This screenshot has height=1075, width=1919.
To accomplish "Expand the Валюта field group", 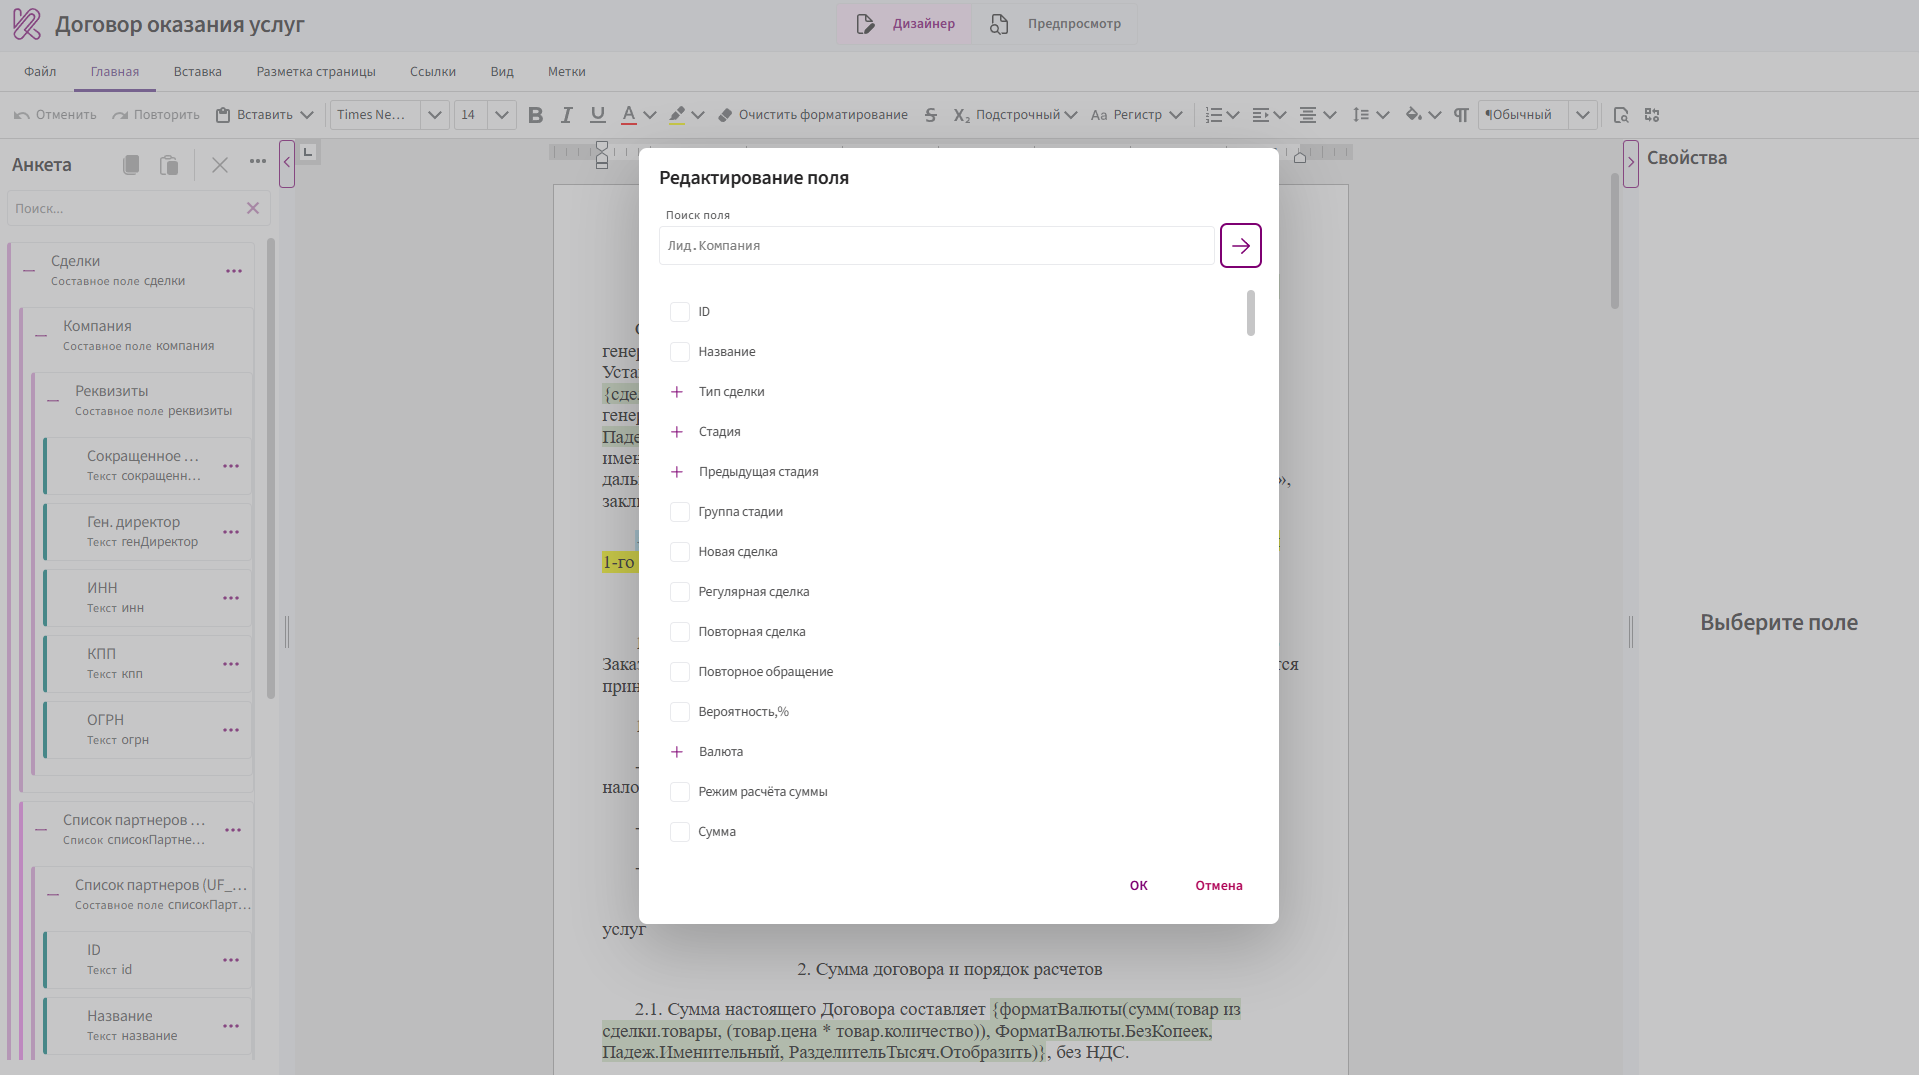I will click(677, 752).
